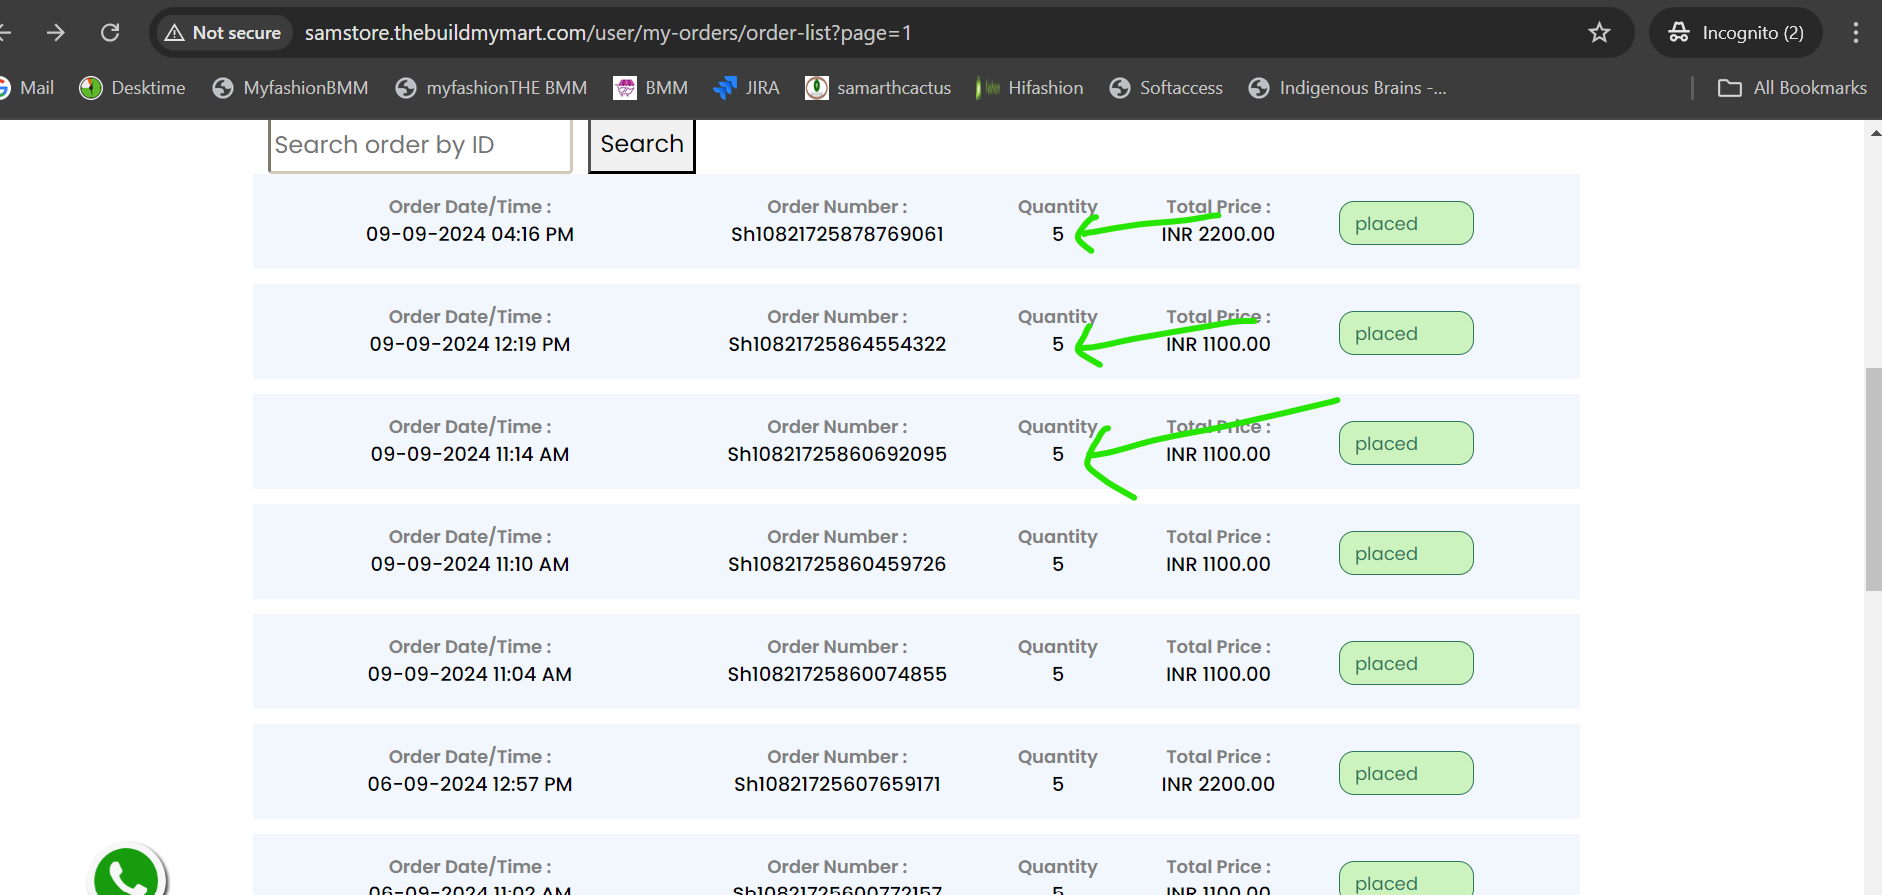
Task: Select order number Sh10821725860459726
Action: (837, 564)
